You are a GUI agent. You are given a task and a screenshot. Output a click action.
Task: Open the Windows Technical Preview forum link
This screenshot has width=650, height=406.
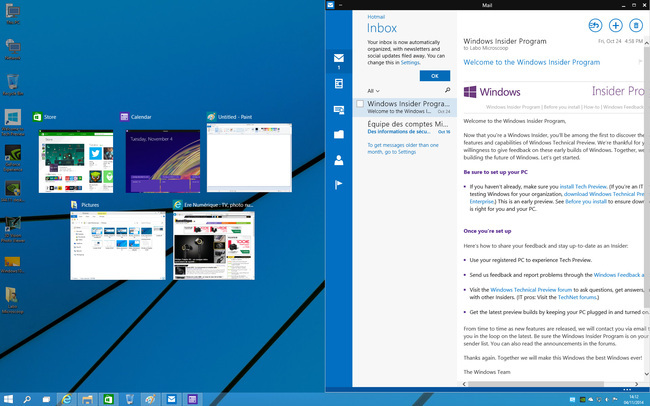pos(531,290)
